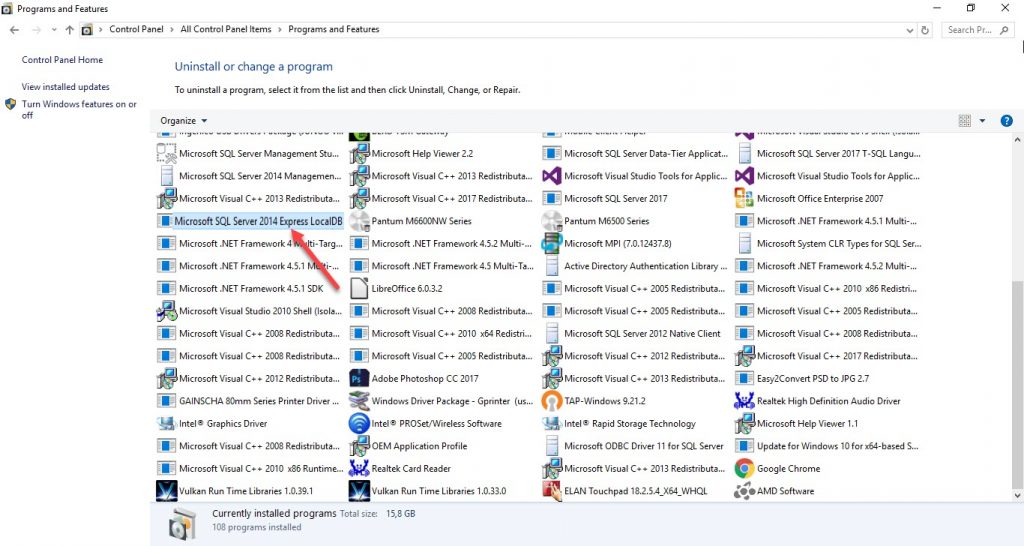Click the TAP-Windows 9.21.2 icon
Viewport: 1024px width, 546px height.
click(x=552, y=401)
